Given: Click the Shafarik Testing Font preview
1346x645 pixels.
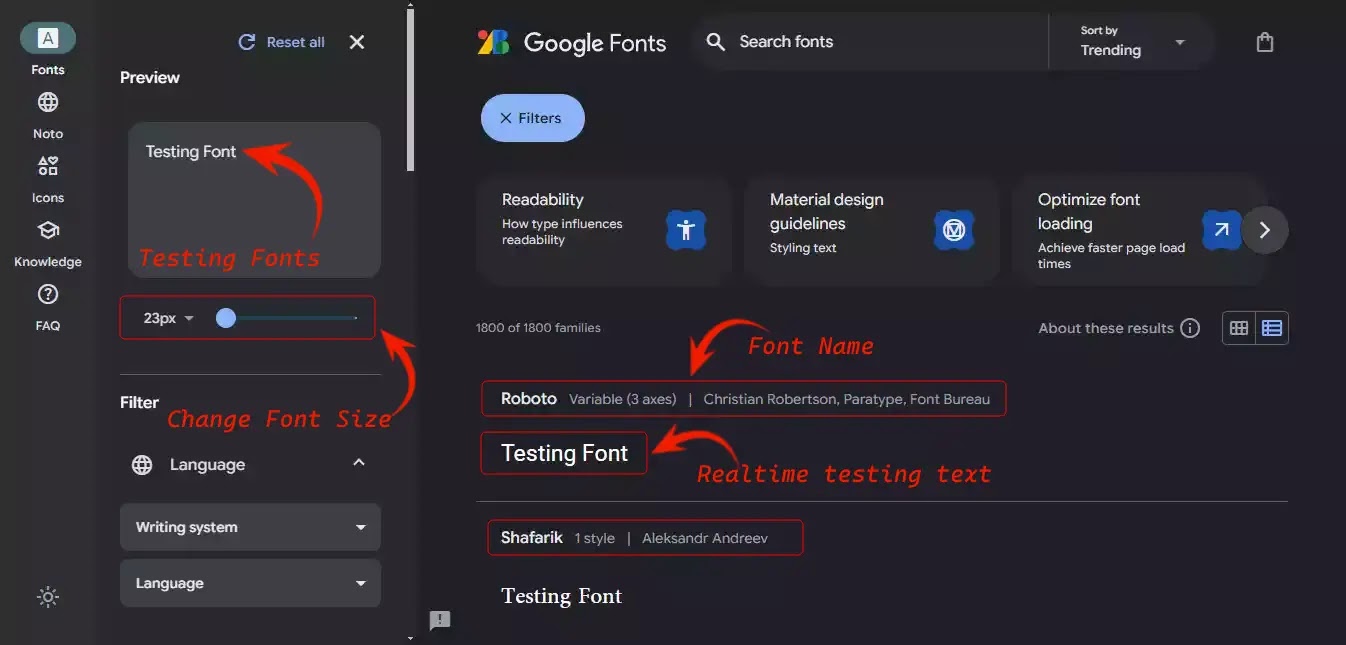Looking at the screenshot, I should coord(561,596).
